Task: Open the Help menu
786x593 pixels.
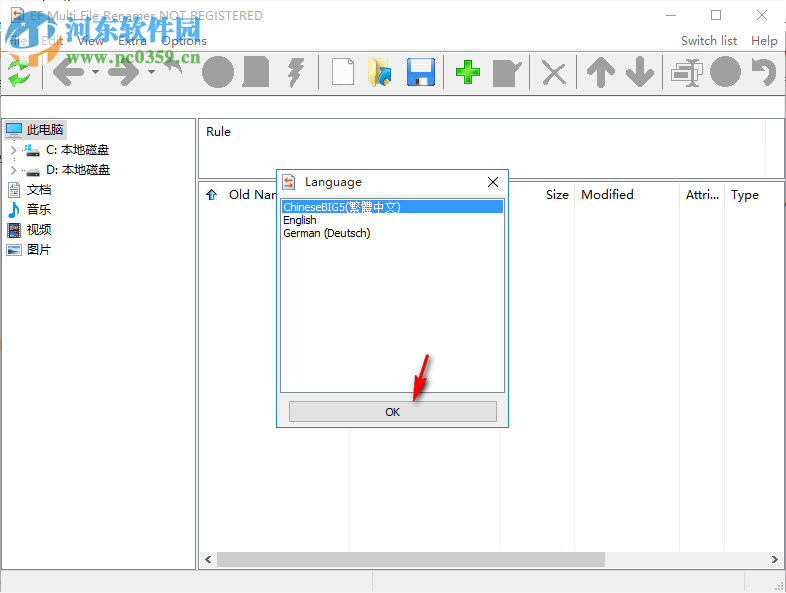Action: coord(764,41)
